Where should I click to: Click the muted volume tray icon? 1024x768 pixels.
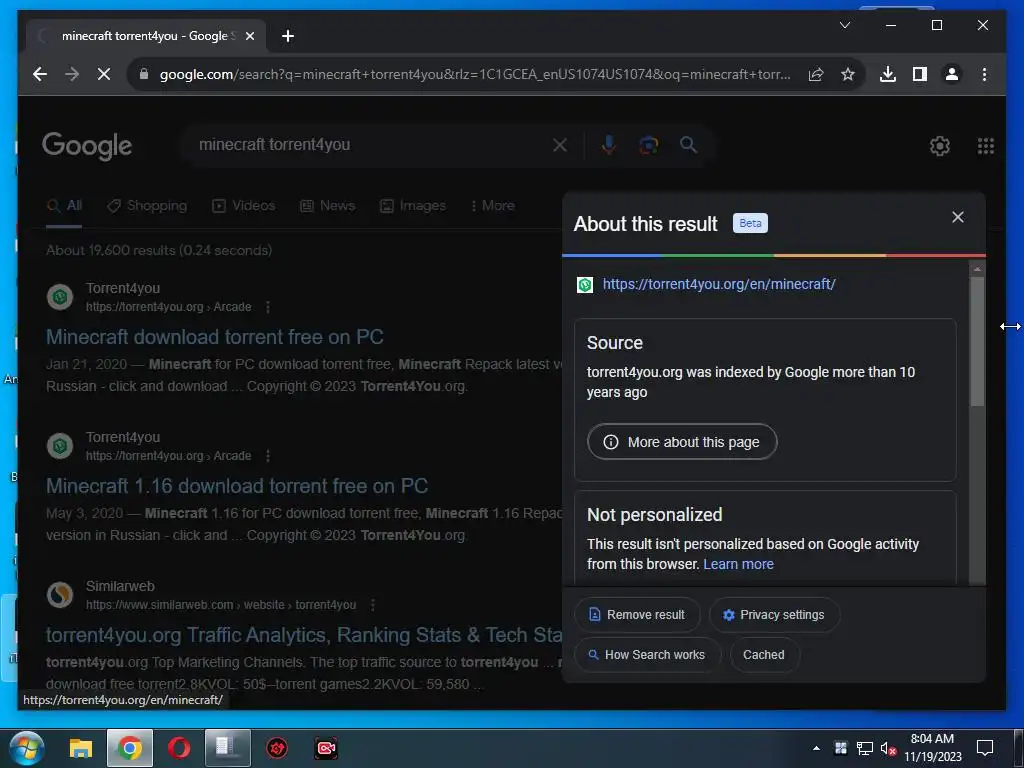888,748
